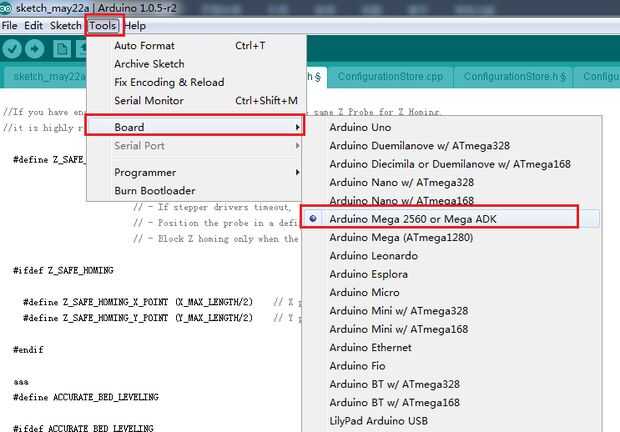This screenshot has height=432, width=620.
Task: Select Arduino Ethernet board
Action: point(451,347)
